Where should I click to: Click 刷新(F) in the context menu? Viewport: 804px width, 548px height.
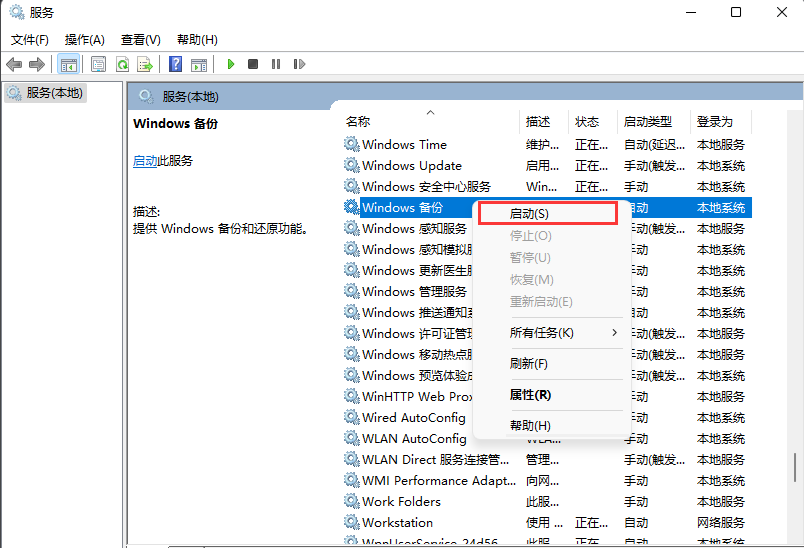(x=529, y=363)
